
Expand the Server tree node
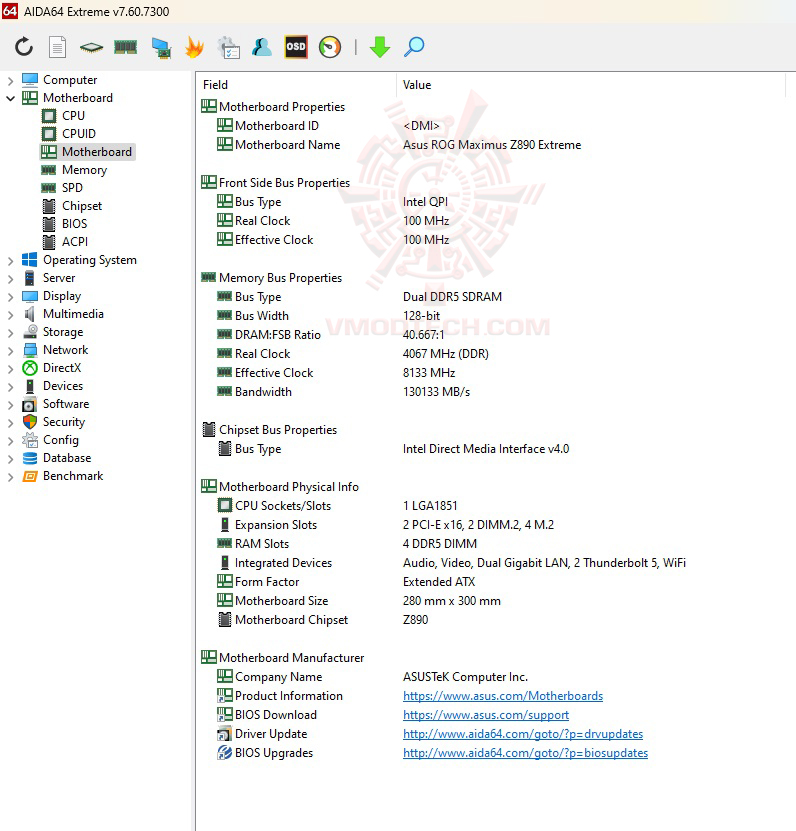pos(10,278)
